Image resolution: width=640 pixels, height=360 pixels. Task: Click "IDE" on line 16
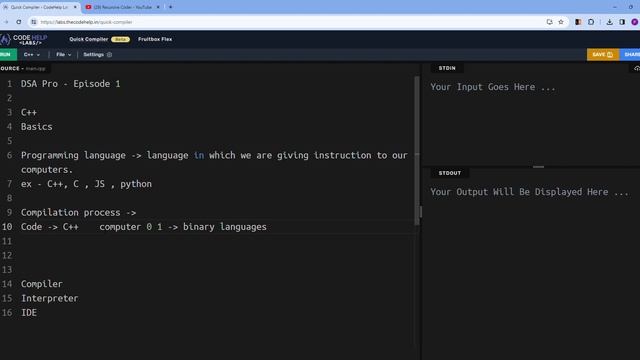(x=29, y=312)
